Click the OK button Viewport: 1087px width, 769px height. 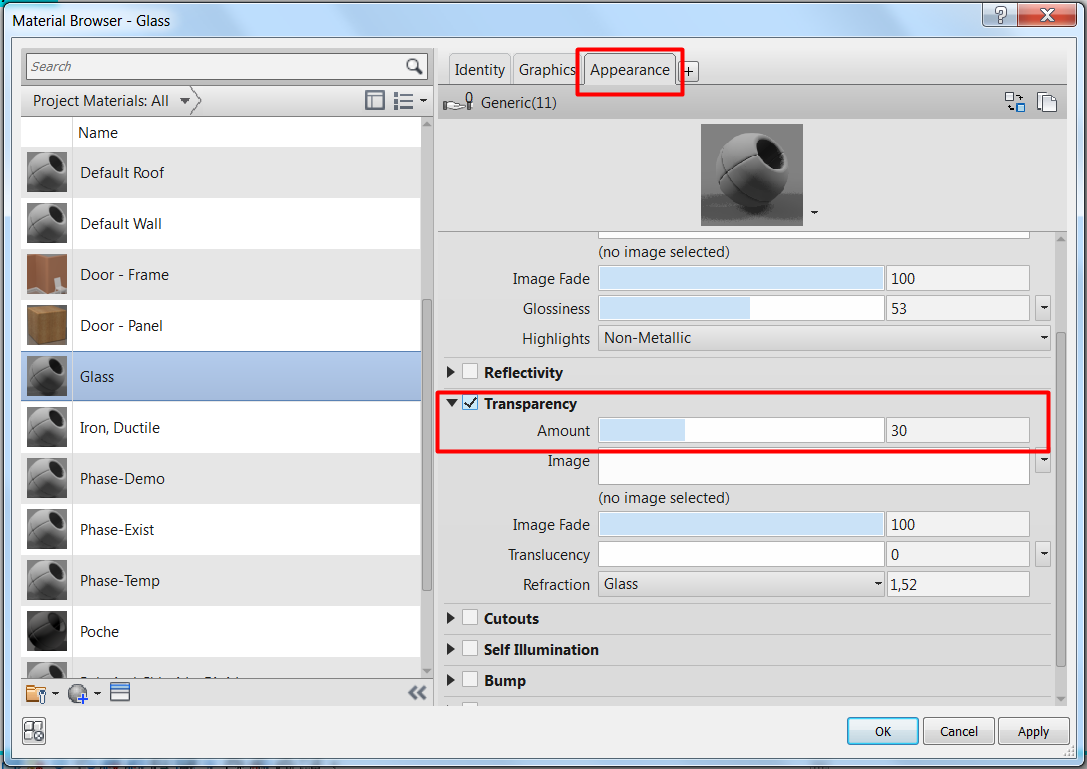(x=882, y=731)
